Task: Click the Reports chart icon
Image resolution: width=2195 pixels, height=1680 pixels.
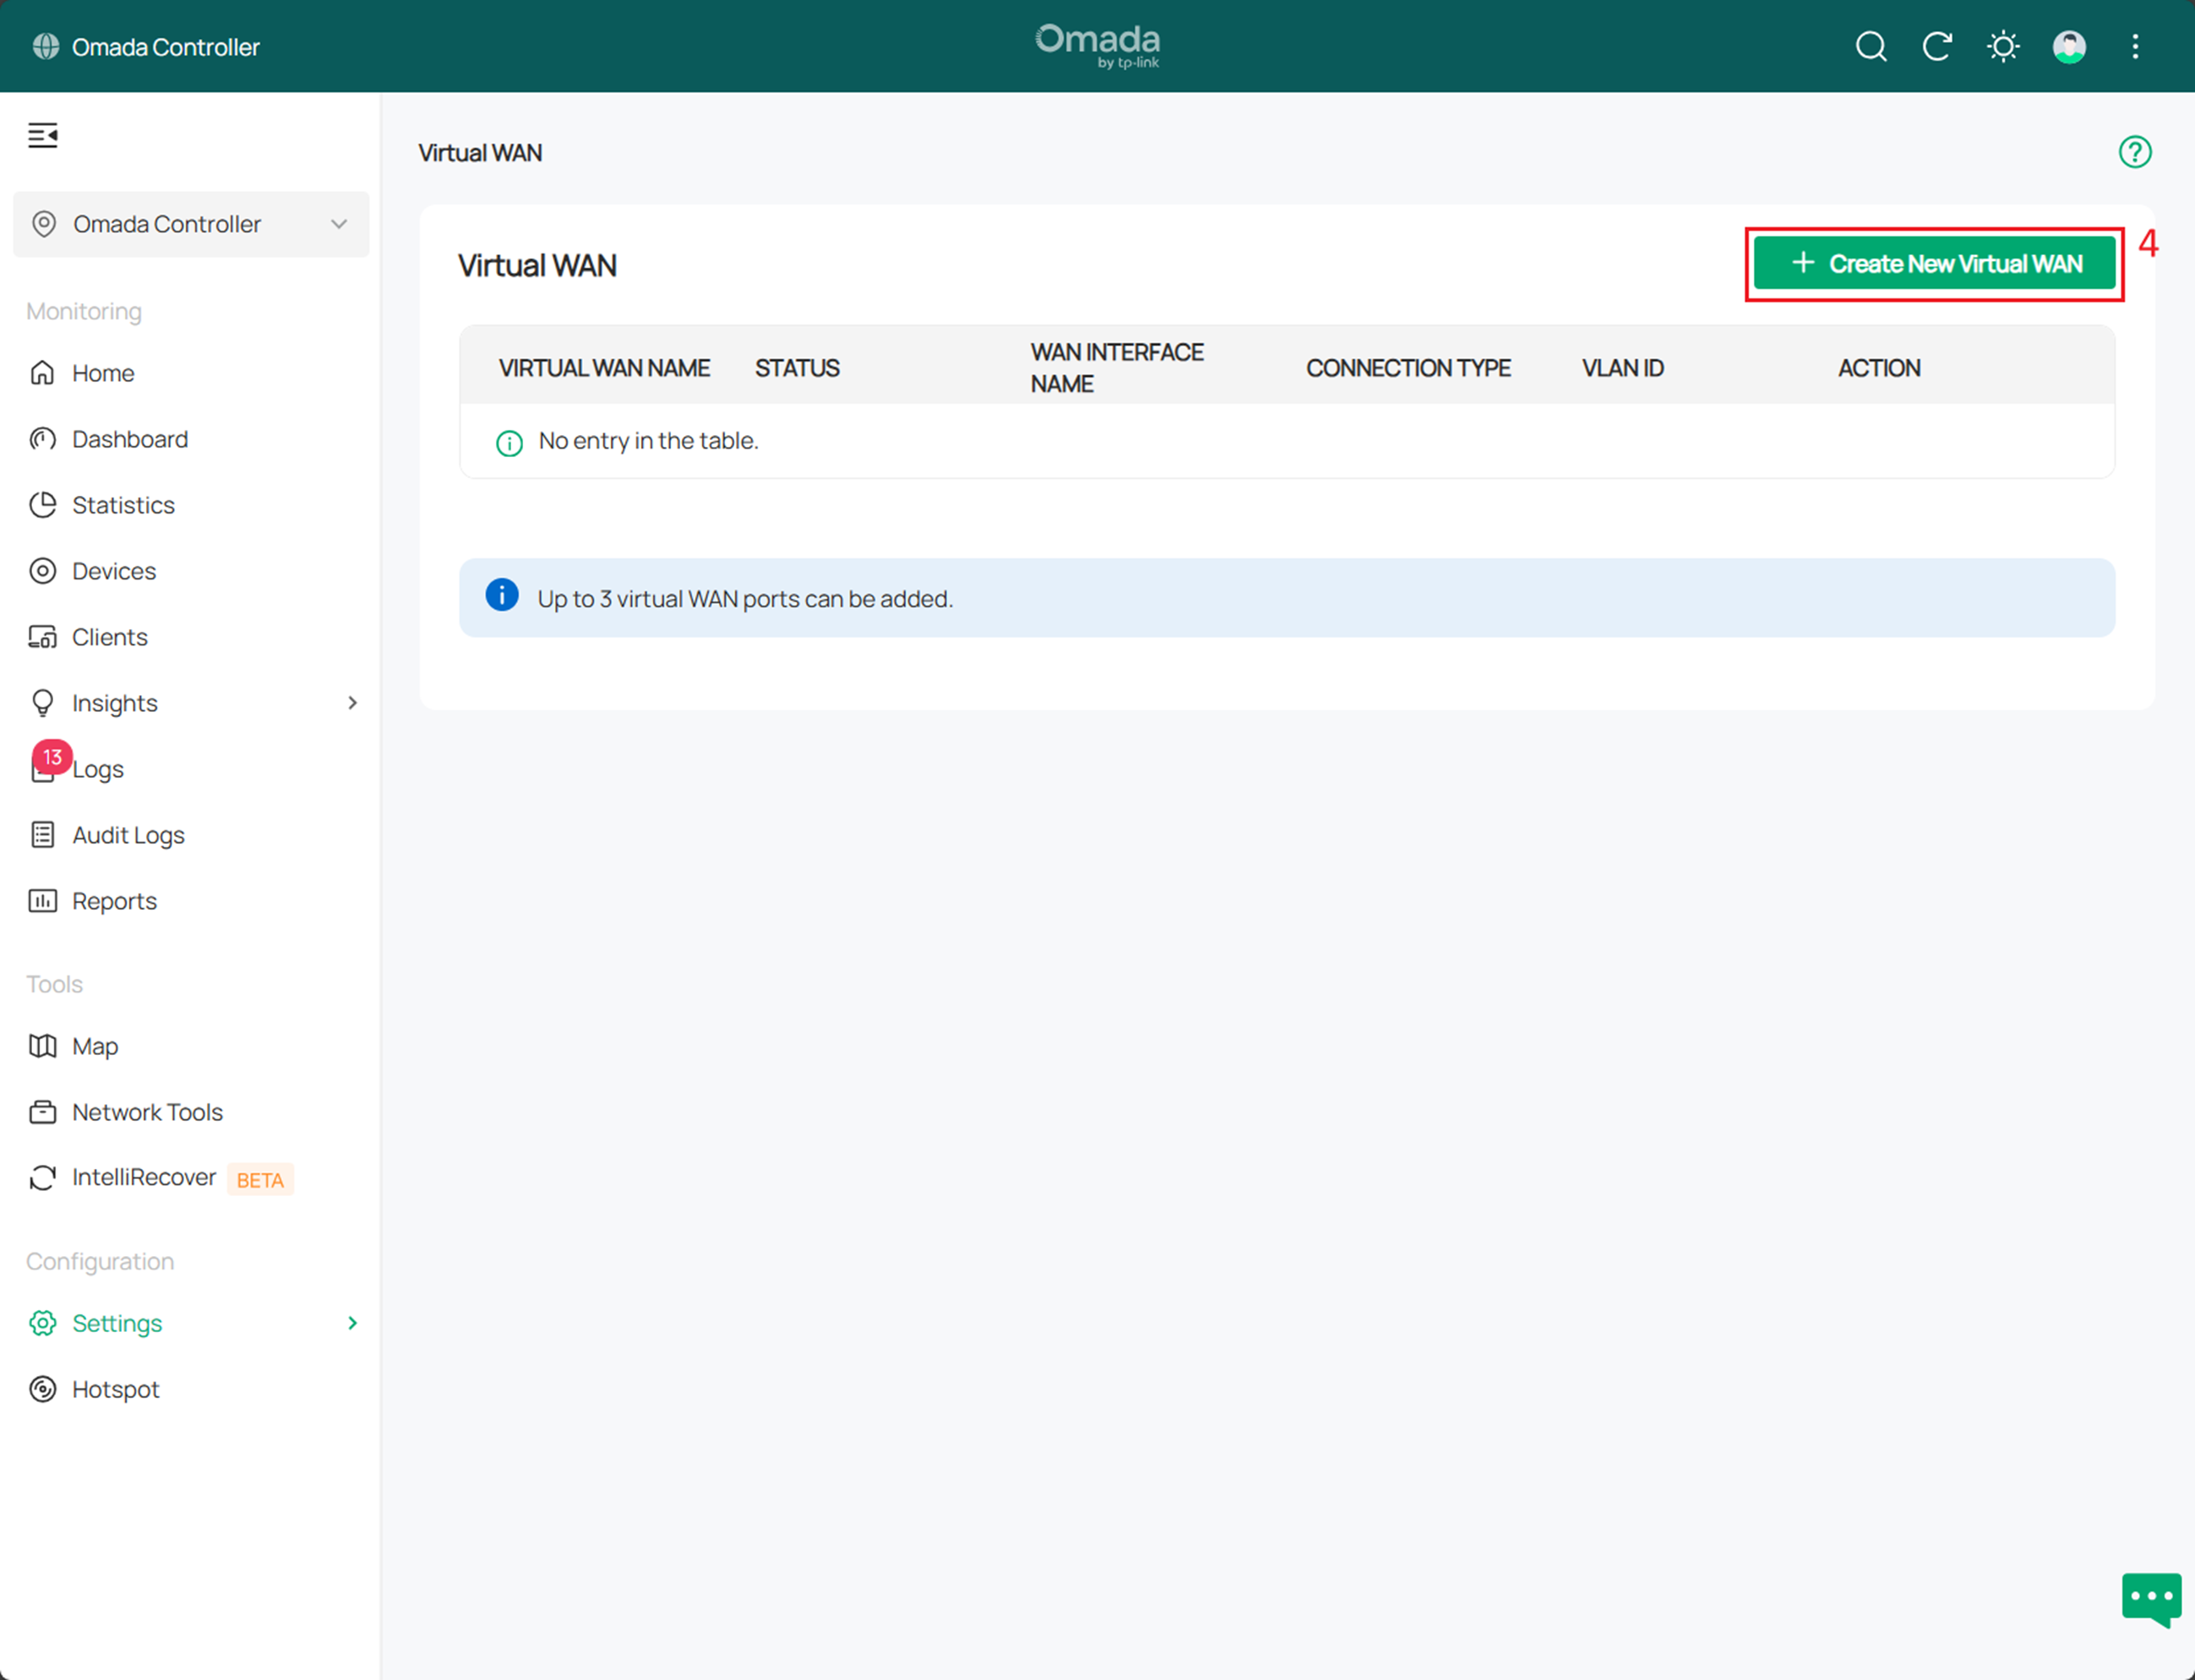Action: pos(42,901)
